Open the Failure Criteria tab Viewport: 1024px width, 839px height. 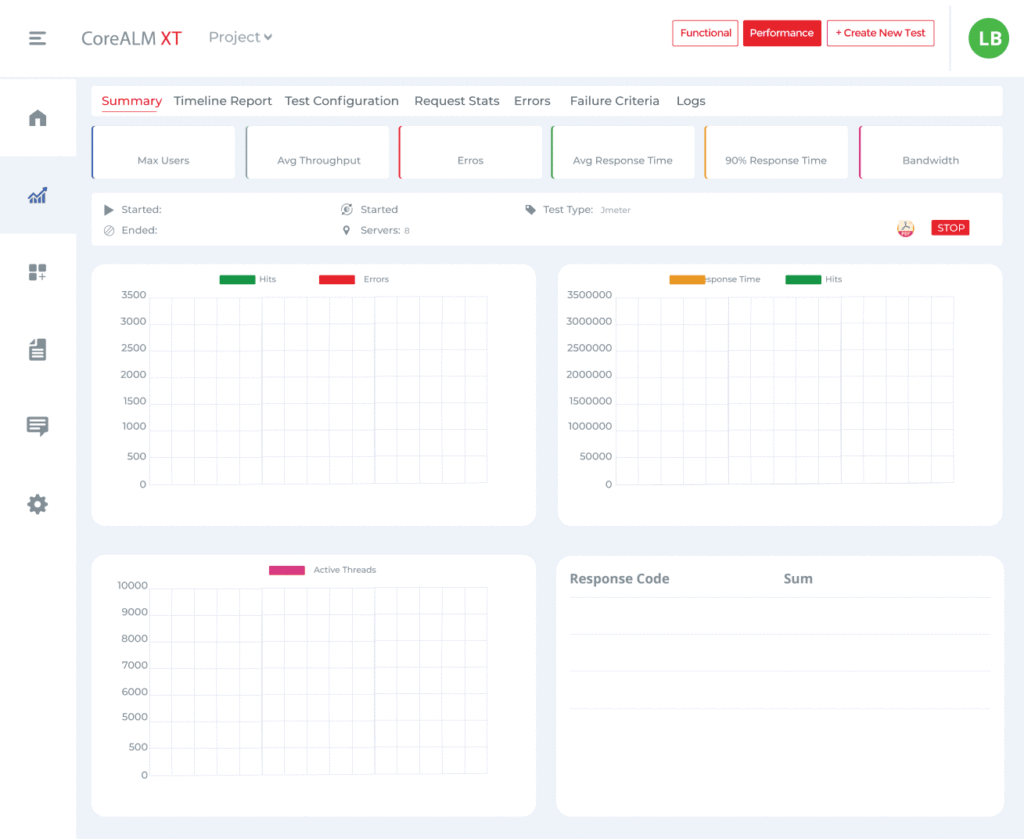[x=614, y=101]
